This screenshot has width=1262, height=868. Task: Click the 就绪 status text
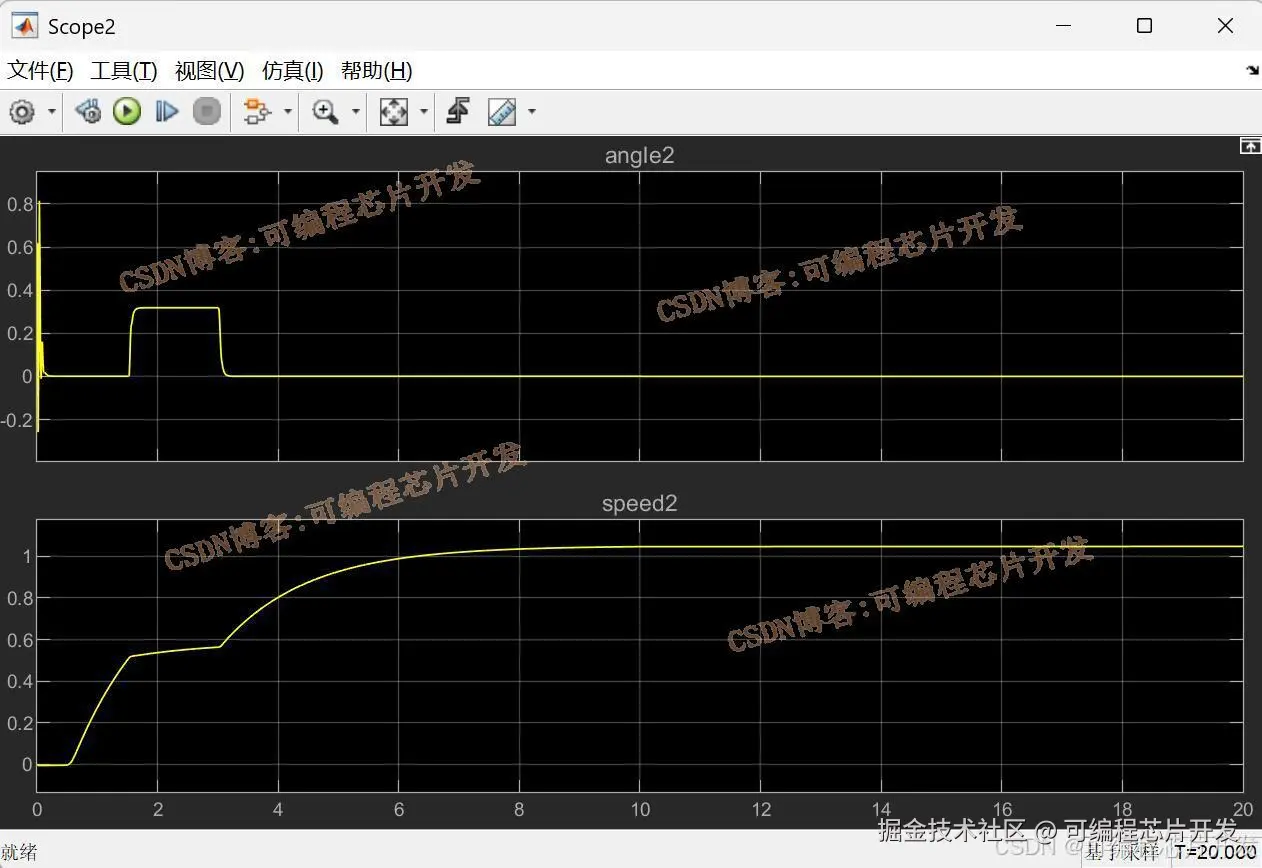click(x=20, y=852)
